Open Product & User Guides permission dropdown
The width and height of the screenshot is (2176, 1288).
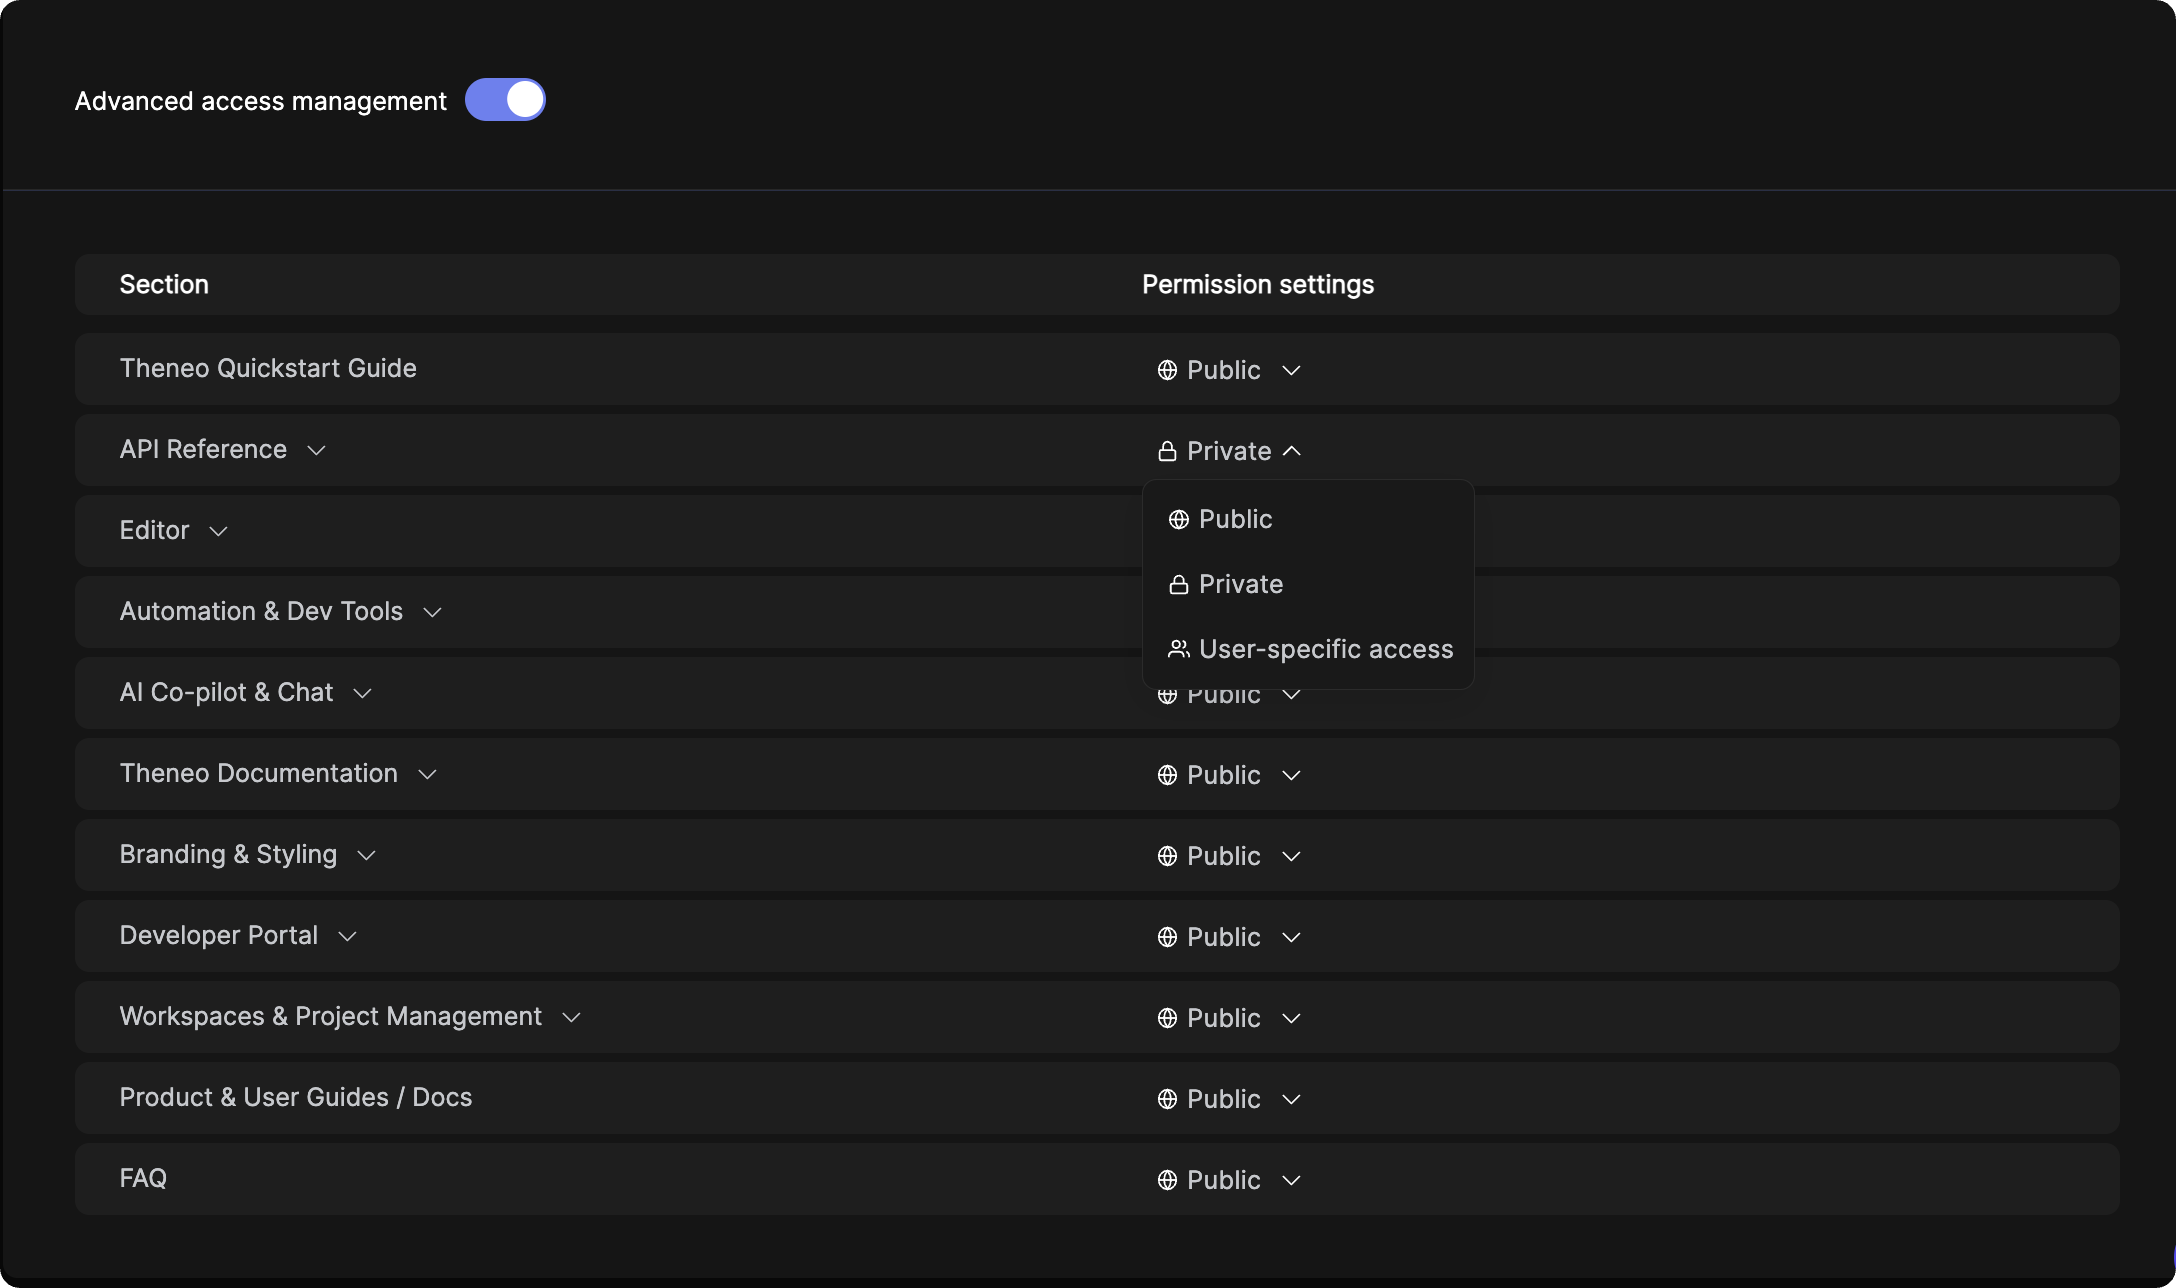1229,1099
